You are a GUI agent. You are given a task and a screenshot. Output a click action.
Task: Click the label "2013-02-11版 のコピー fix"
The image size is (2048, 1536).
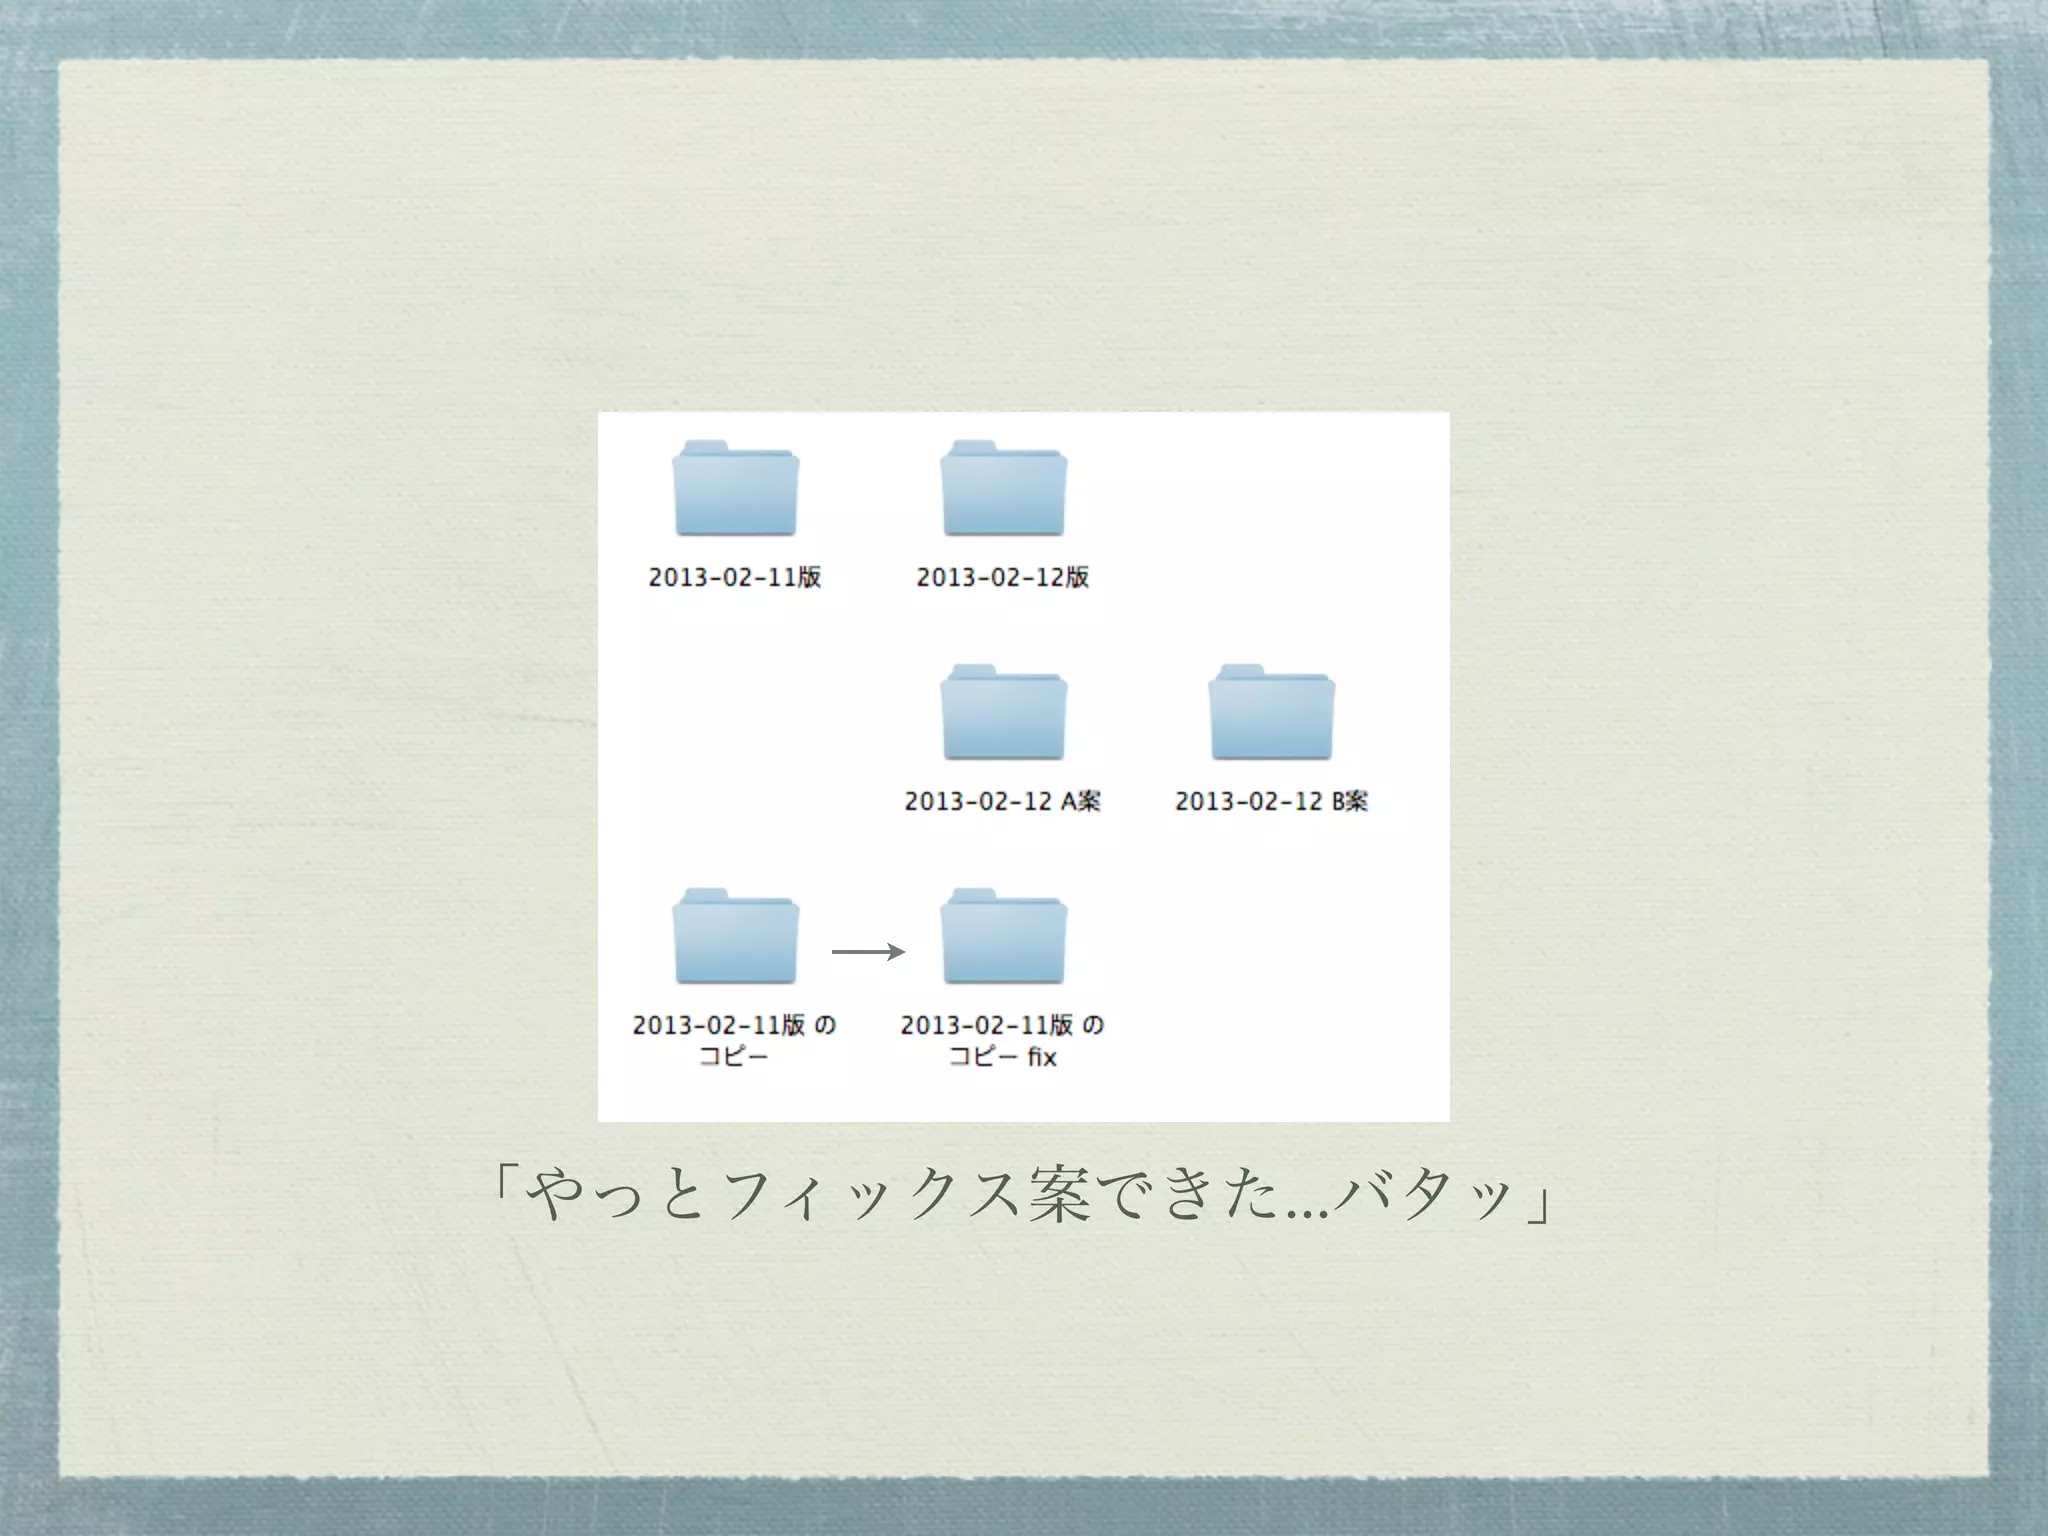pyautogui.click(x=1002, y=1040)
